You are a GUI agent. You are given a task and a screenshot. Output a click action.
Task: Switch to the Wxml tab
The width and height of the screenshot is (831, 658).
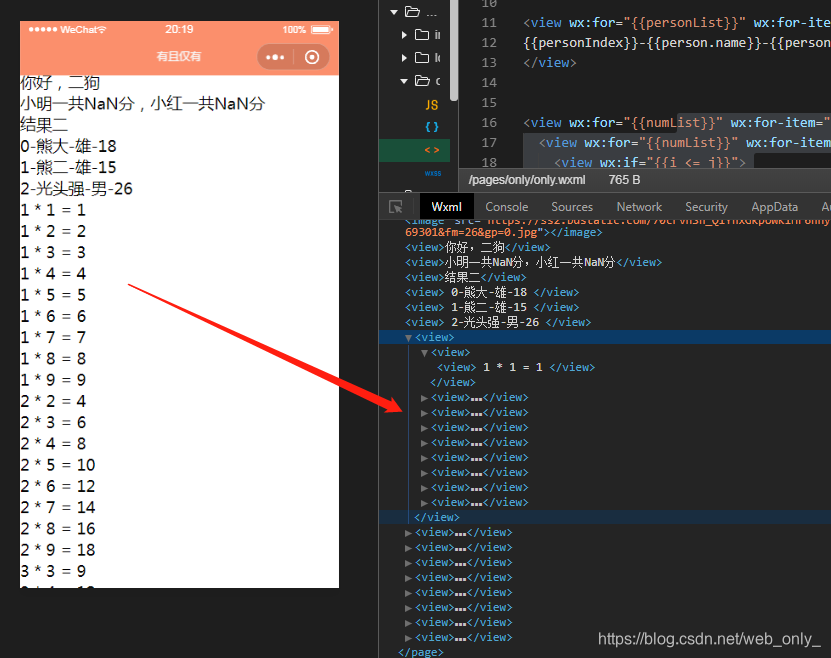click(446, 207)
